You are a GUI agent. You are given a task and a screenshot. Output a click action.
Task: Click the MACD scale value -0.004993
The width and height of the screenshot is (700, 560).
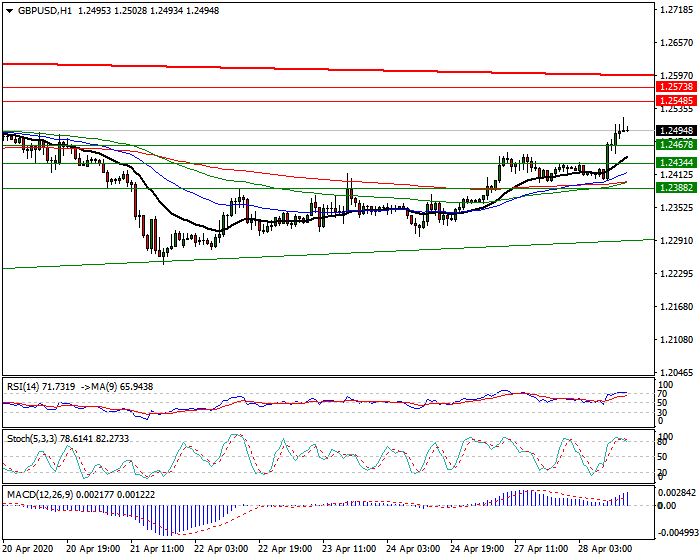pyautogui.click(x=677, y=533)
